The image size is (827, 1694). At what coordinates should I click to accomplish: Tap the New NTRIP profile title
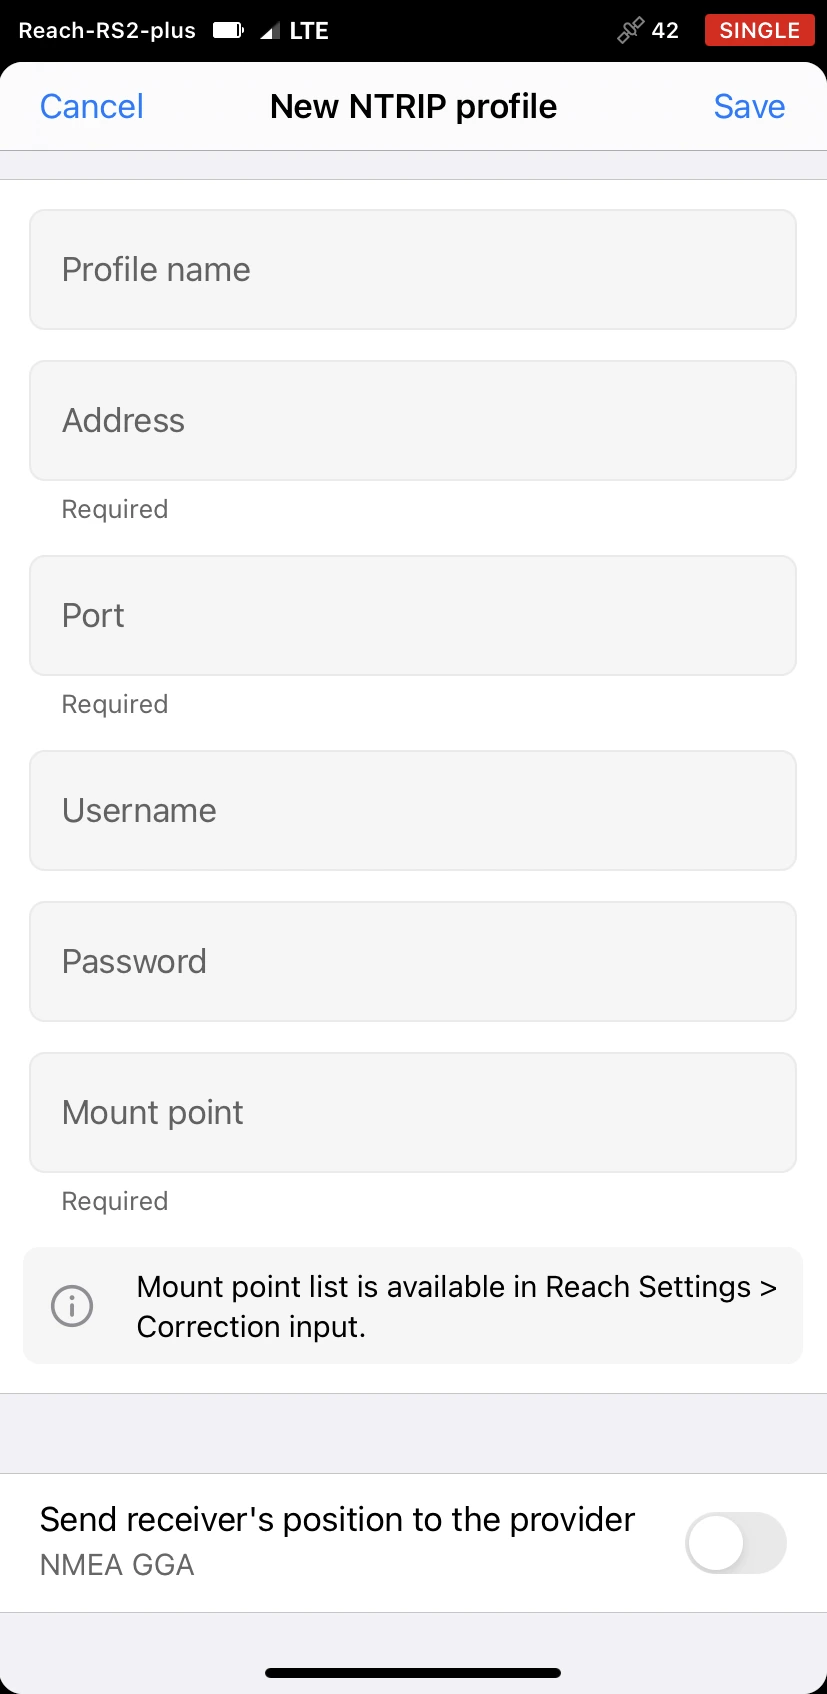pos(413,106)
